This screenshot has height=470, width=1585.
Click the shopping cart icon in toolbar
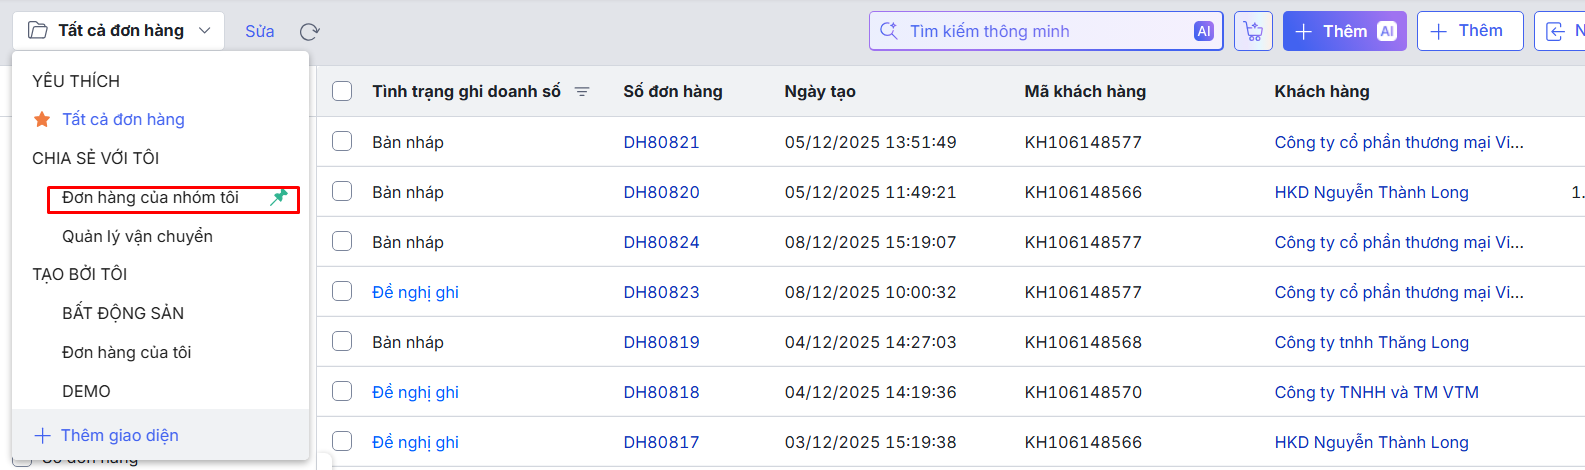(1253, 32)
